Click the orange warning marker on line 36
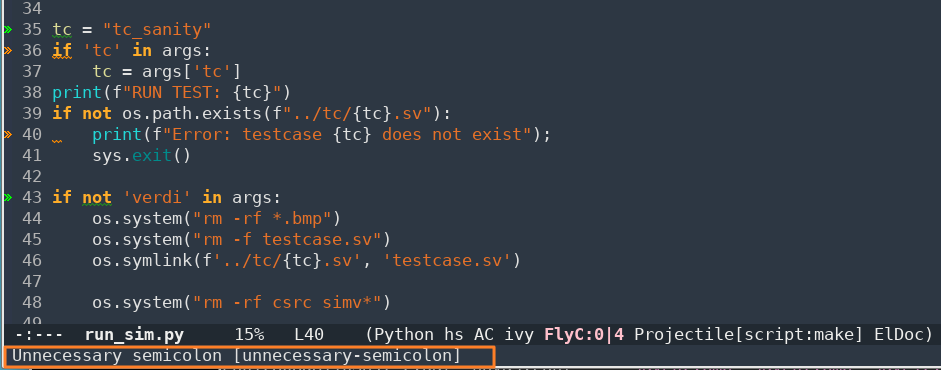Screen dimensions: 941x370 [7, 50]
